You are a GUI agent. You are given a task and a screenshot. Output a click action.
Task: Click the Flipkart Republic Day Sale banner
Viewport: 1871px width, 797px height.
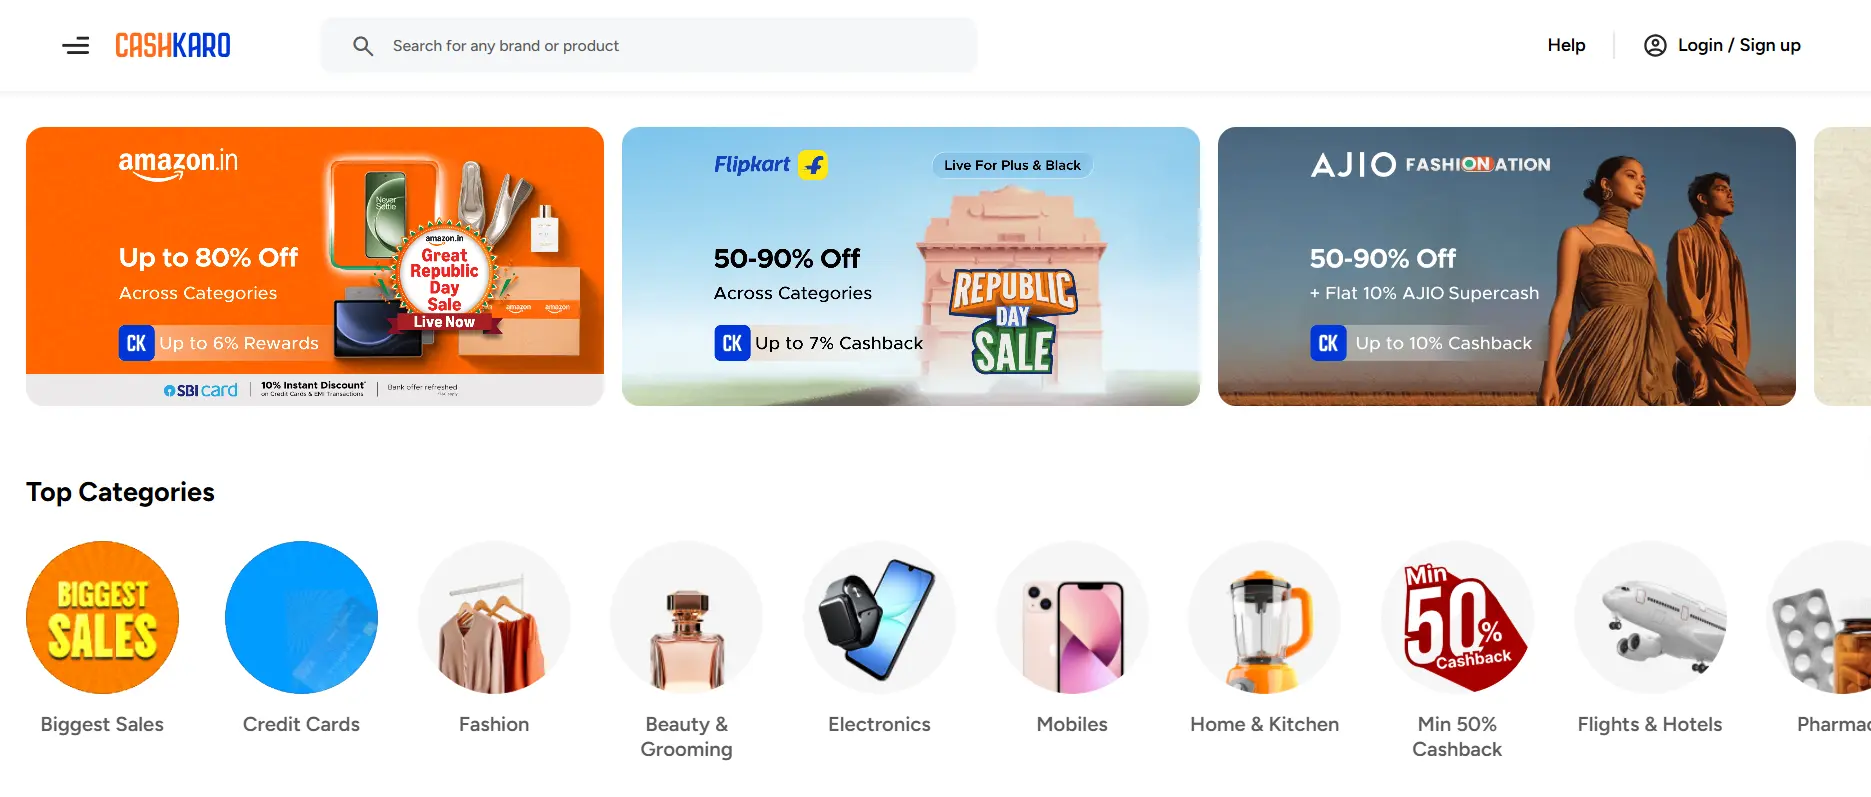[910, 266]
